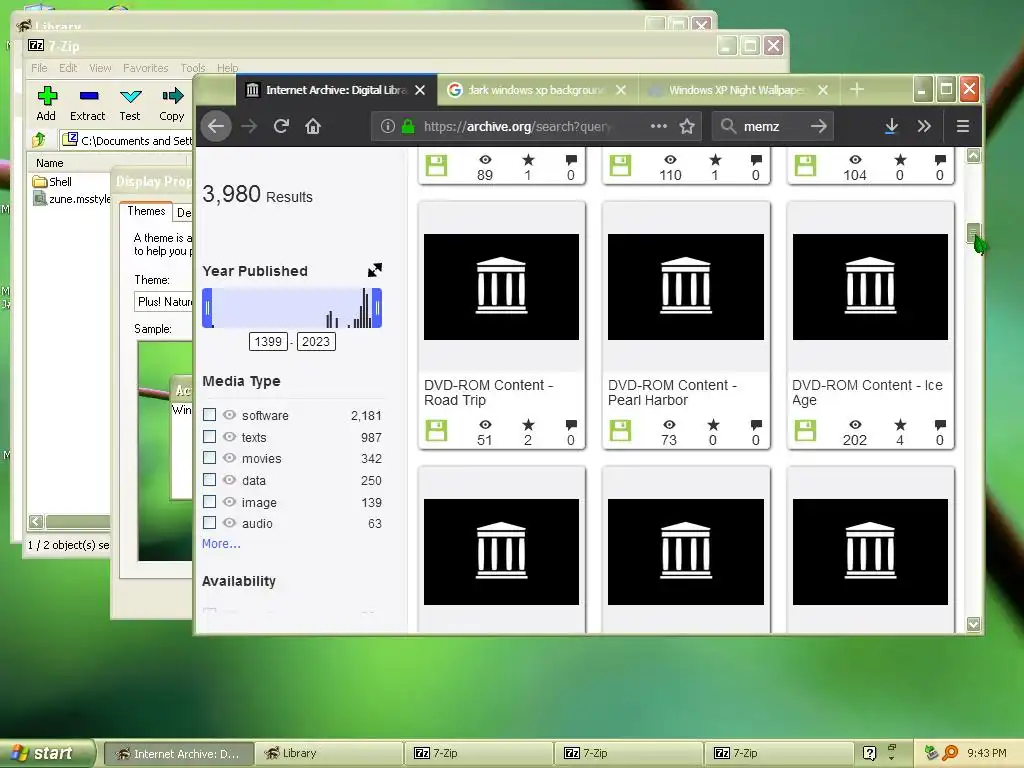Close the Internet Archive browser tab

[420, 90]
